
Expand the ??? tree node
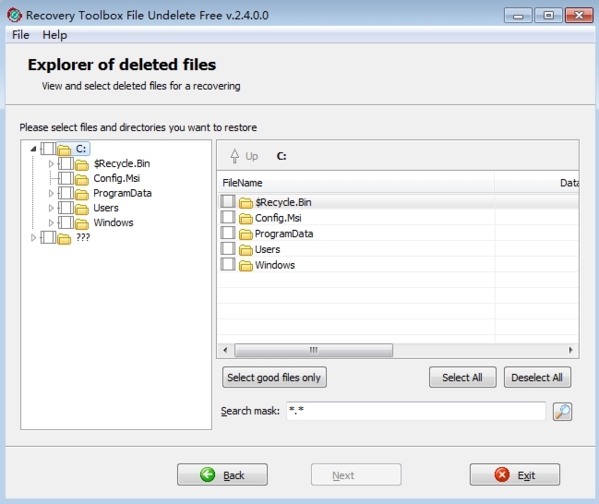pos(33,237)
